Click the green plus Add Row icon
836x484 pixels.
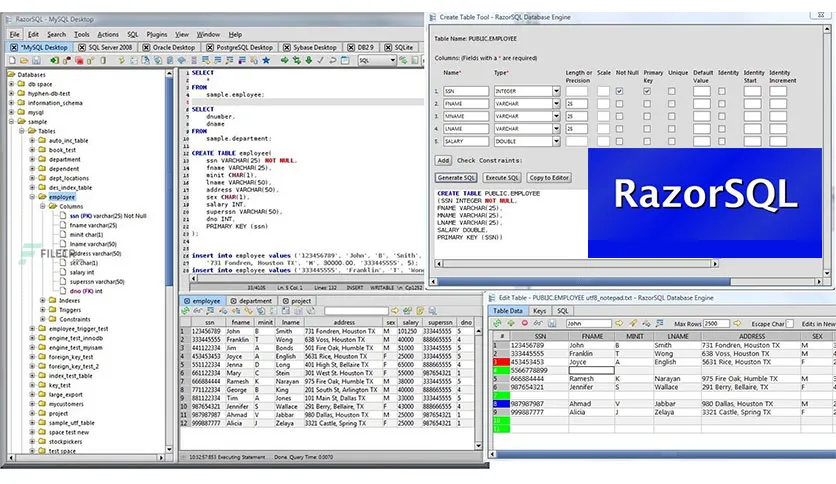[511, 323]
